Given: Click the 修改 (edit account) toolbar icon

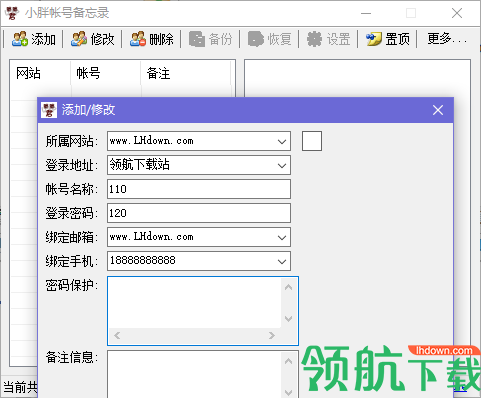Looking at the screenshot, I should click(79, 39).
